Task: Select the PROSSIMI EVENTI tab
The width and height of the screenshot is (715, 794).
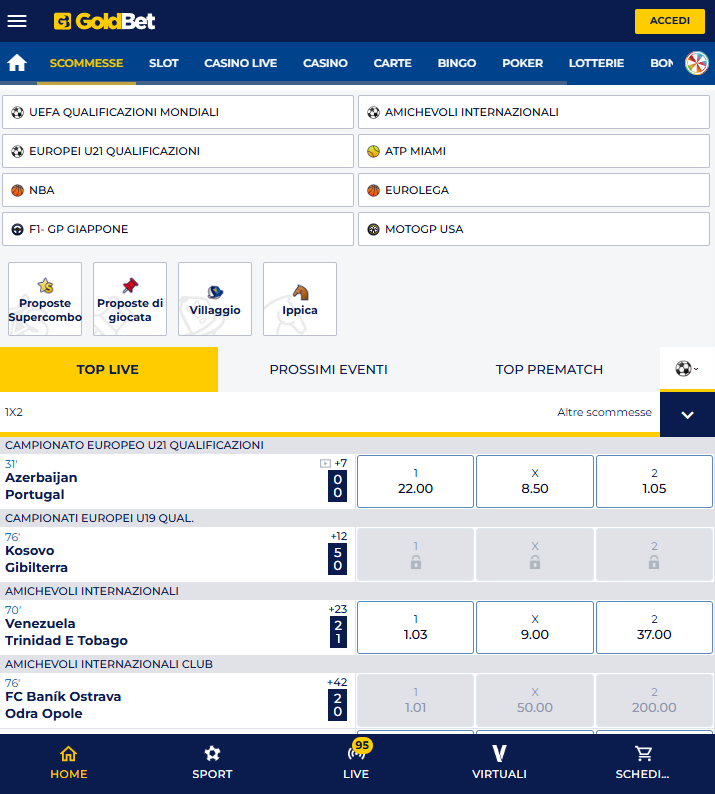Action: (329, 369)
